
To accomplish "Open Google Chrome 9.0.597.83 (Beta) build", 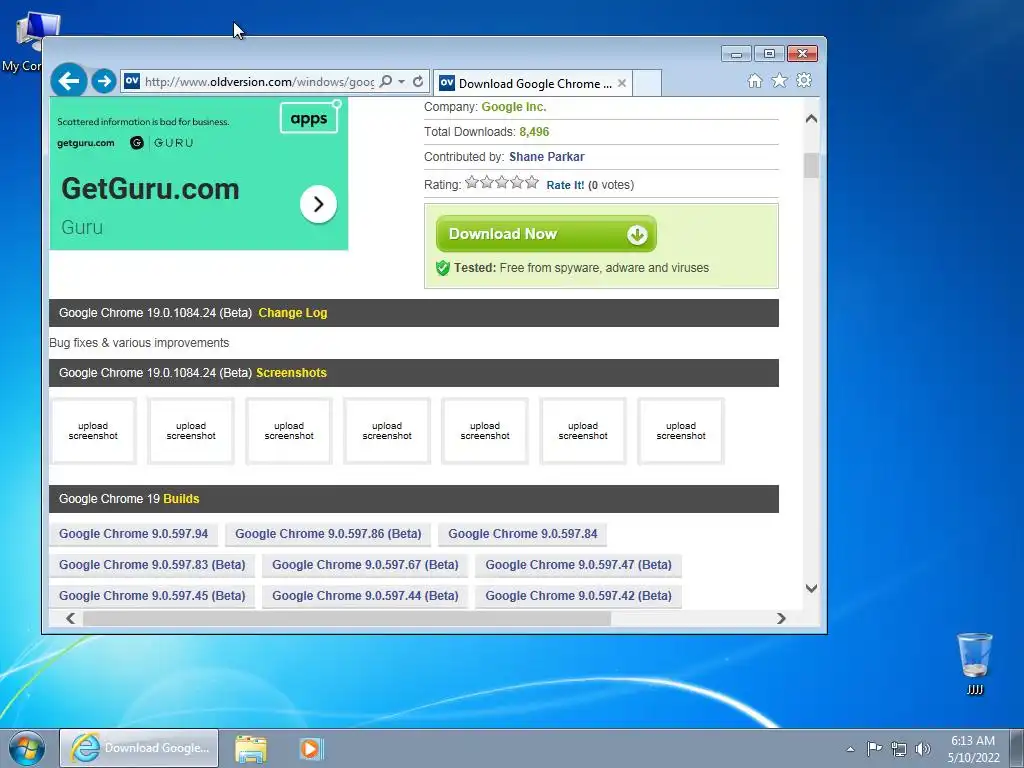I will coord(152,565).
